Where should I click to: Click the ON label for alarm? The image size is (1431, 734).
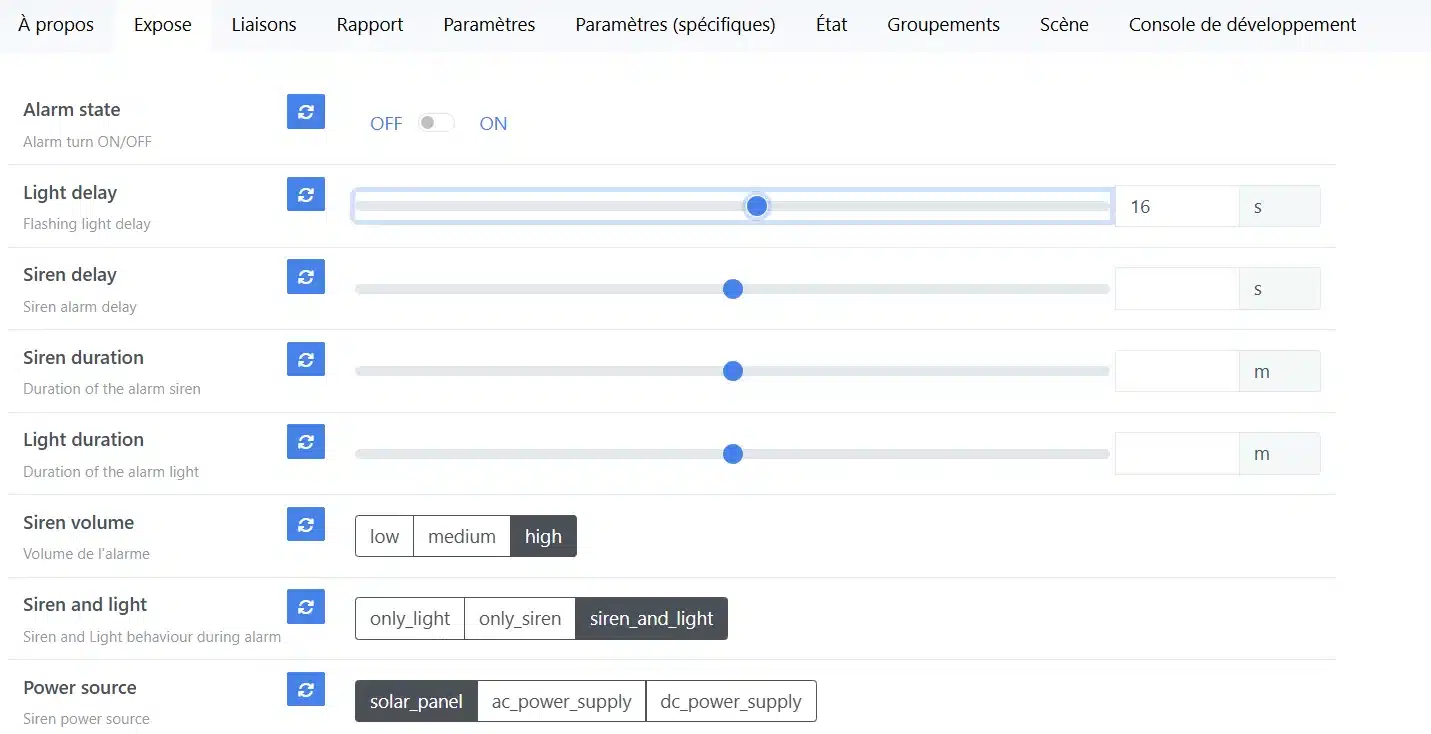pyautogui.click(x=493, y=124)
